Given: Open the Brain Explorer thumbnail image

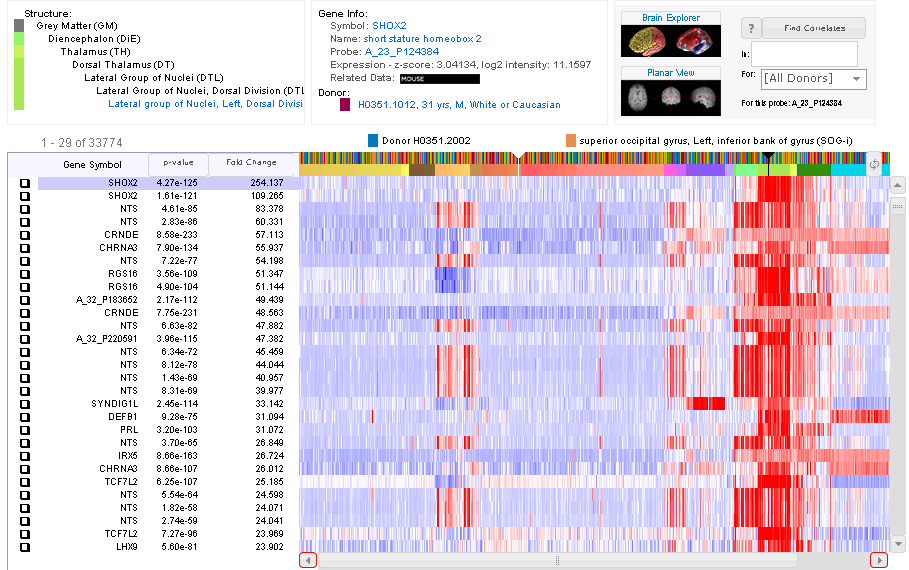Looking at the screenshot, I should coord(671,41).
